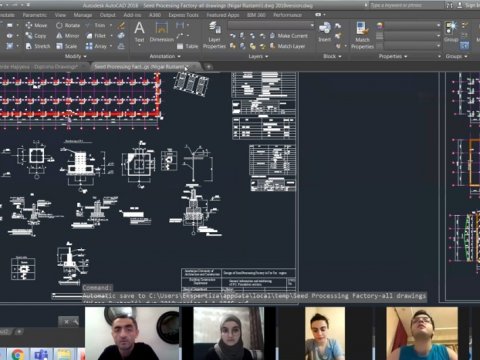Viewport: 480px width, 360px height.
Task: Switch to the Diploma Drawings file tab
Action: [x=43, y=67]
